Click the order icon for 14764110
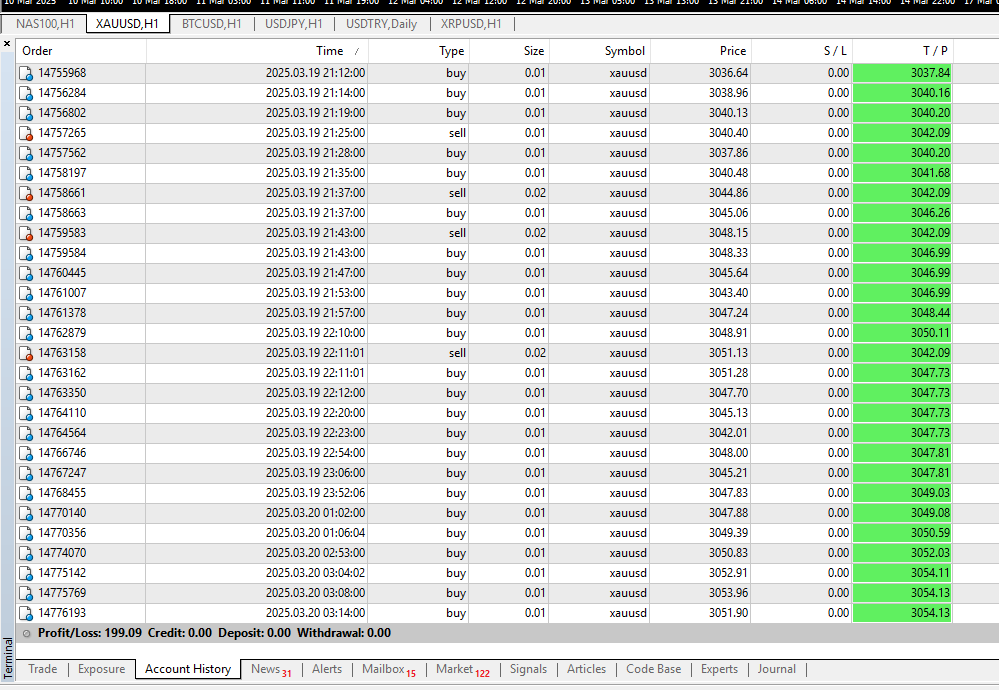999x690 pixels. click(x=26, y=413)
